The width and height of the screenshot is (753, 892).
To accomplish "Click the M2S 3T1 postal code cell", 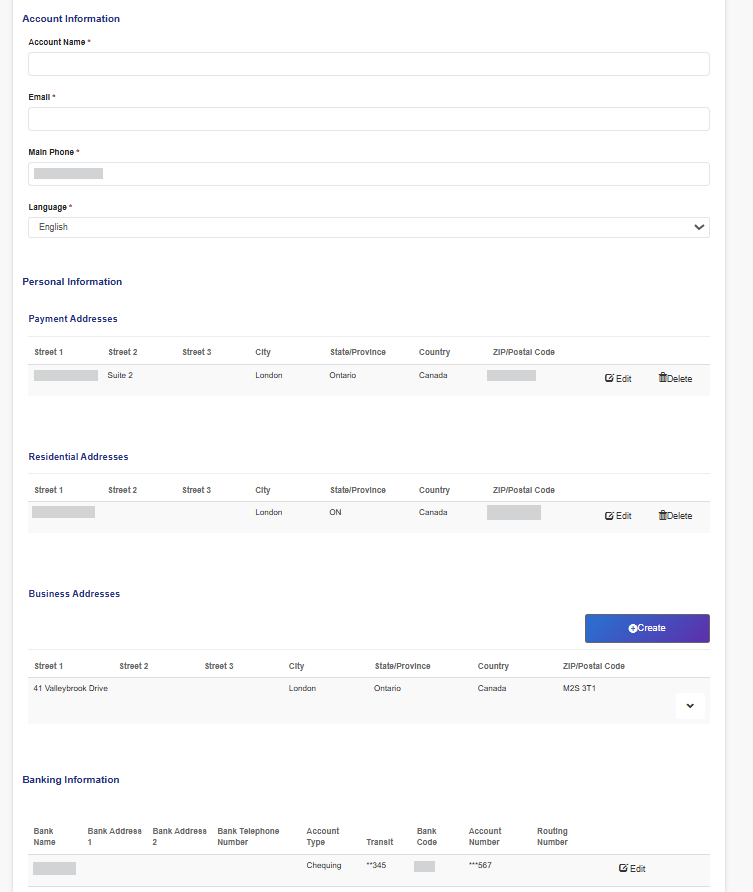I will click(x=578, y=689).
